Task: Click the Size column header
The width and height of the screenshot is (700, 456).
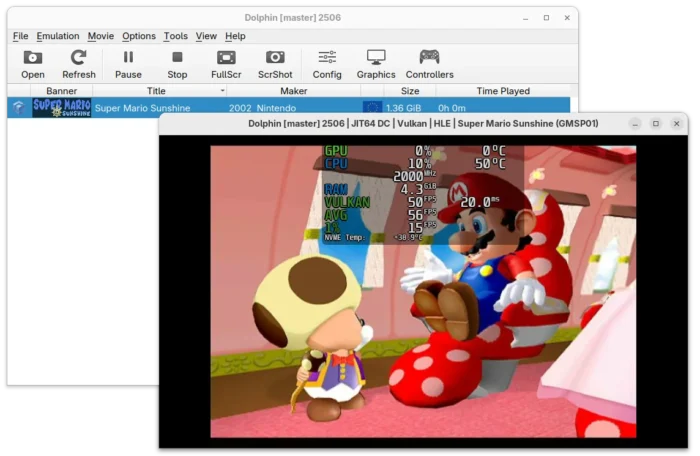Action: pyautogui.click(x=410, y=91)
